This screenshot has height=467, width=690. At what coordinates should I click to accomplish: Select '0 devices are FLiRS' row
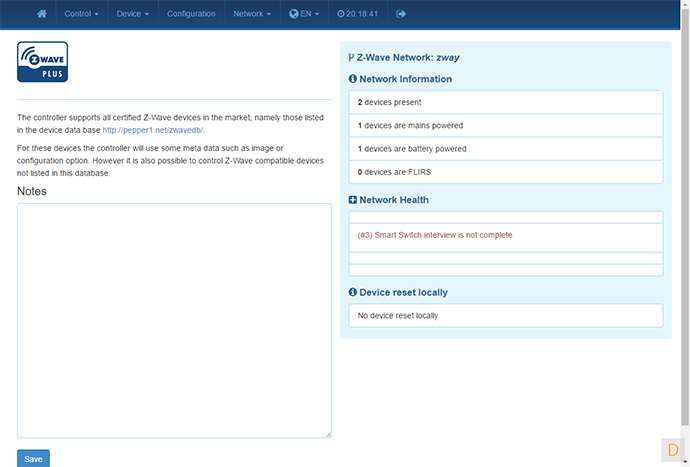tap(506, 172)
